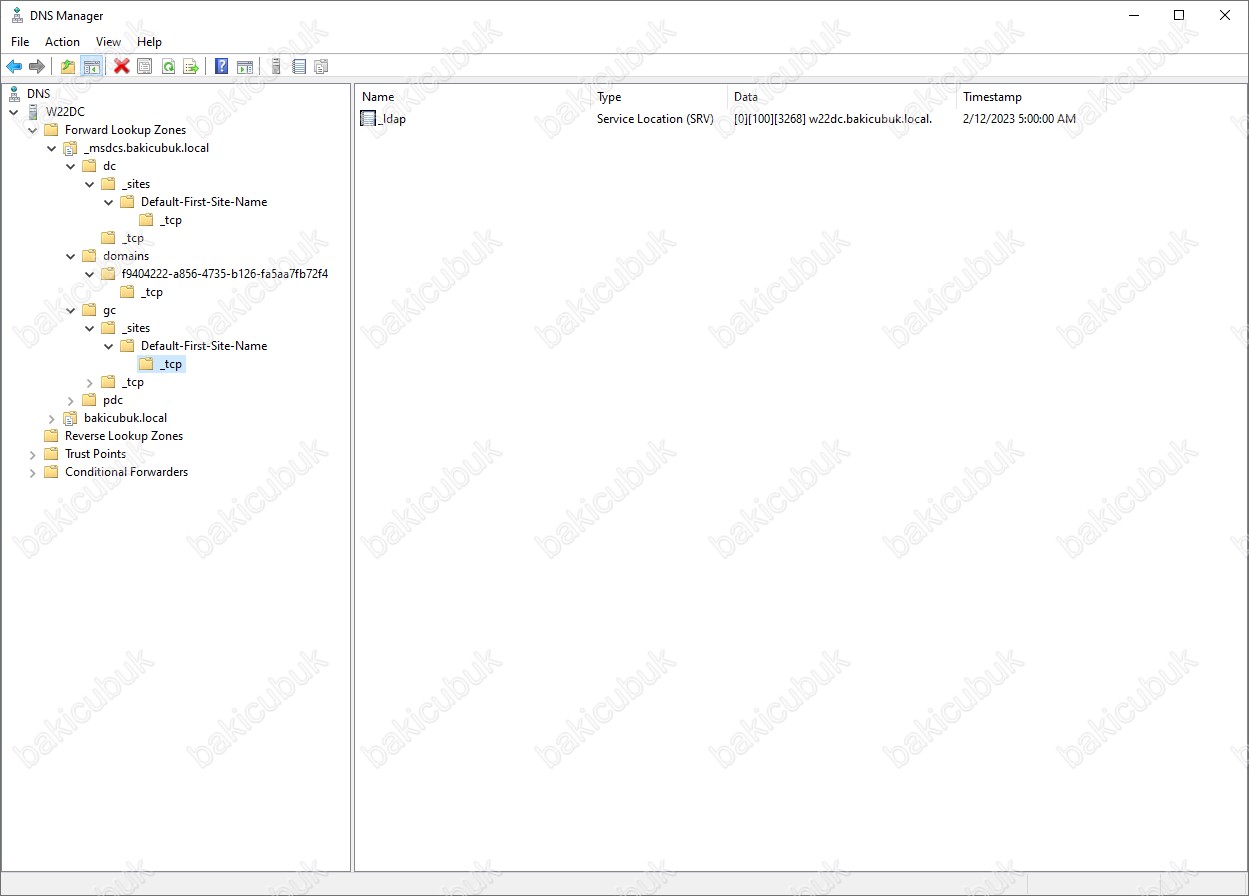1249x896 pixels.
Task: Click the DNS root node icon in tree
Action: tap(14, 94)
